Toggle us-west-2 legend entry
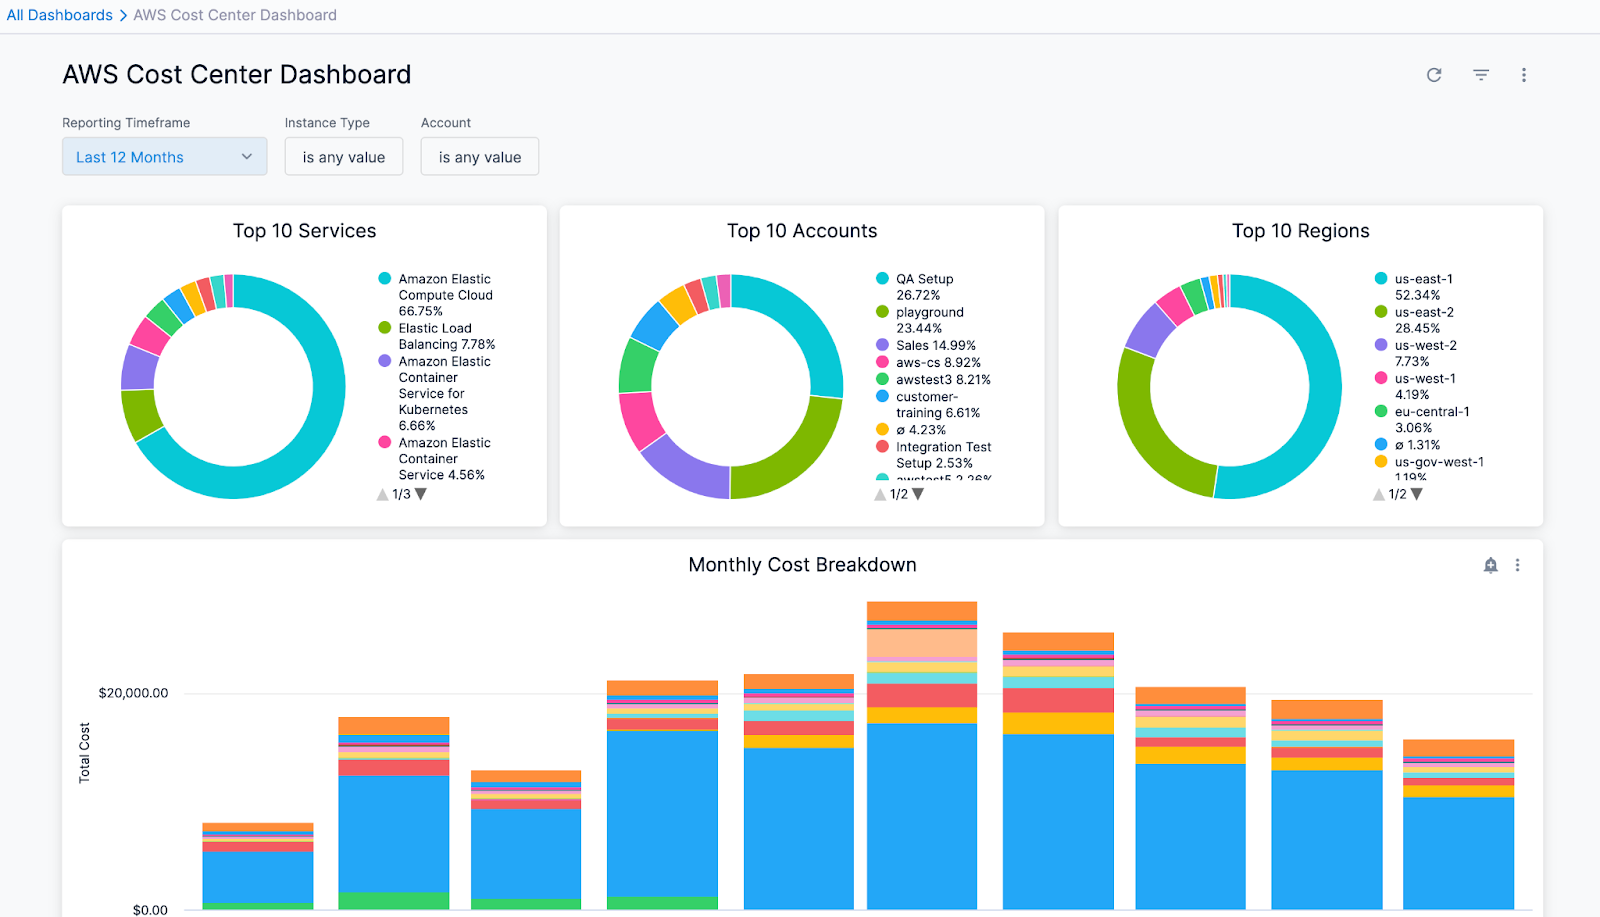Image resolution: width=1600 pixels, height=917 pixels. coord(1416,353)
